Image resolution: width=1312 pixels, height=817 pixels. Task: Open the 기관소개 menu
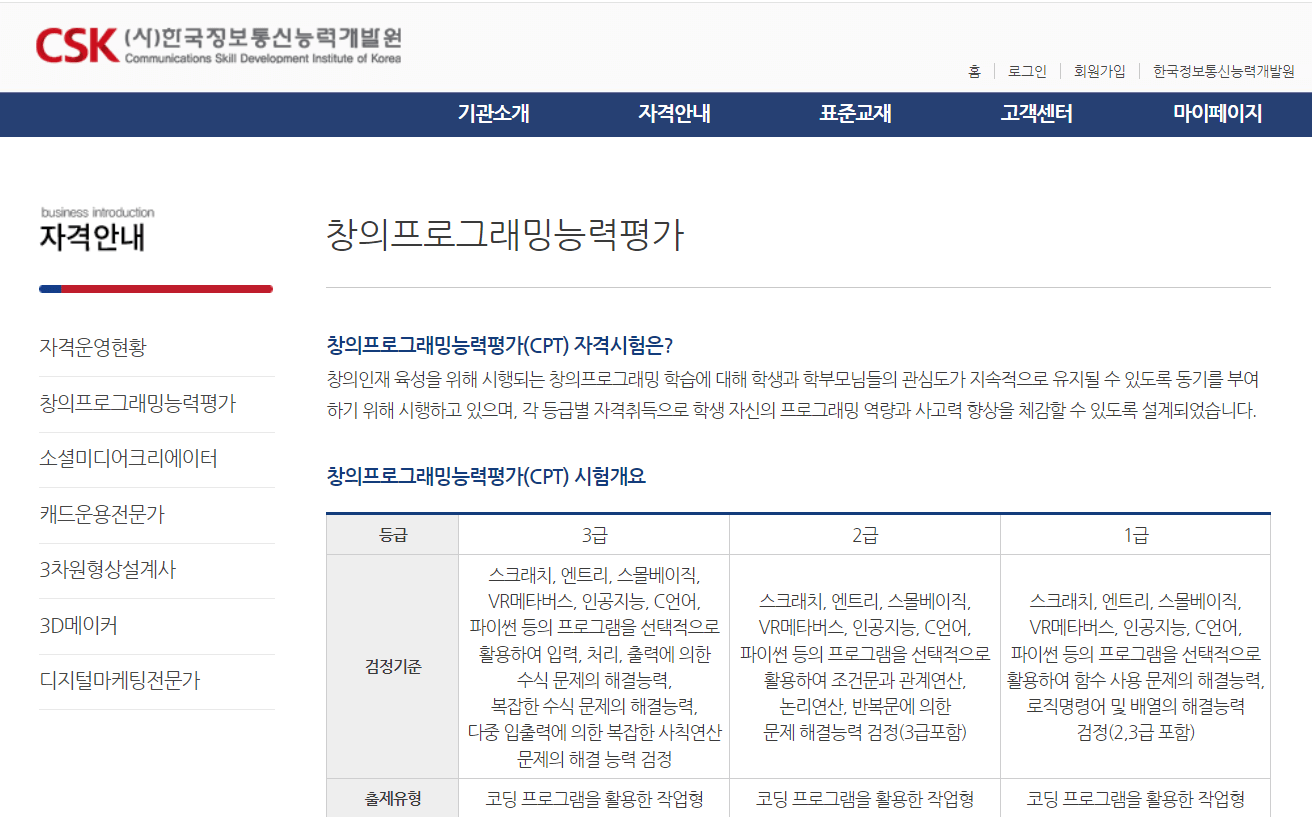pos(494,114)
